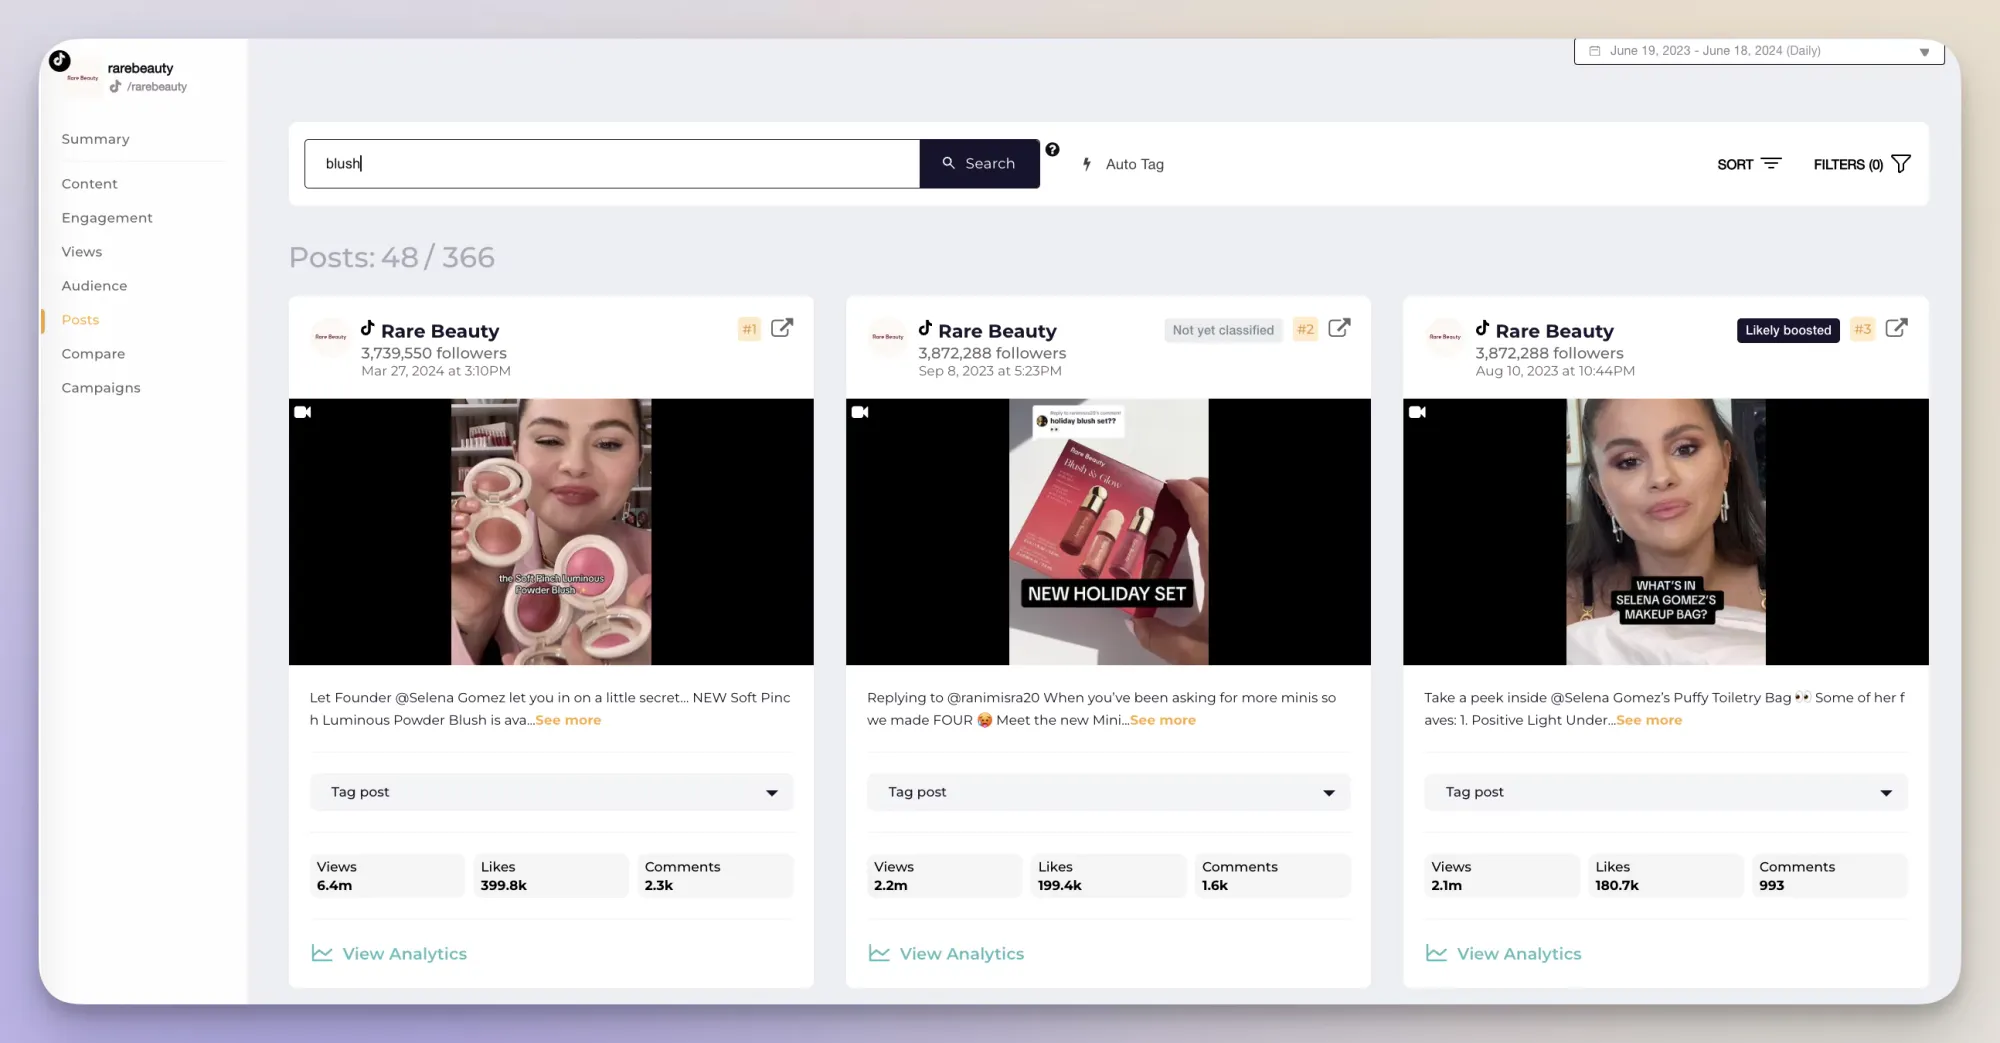Expand Tag post dropdown on post #1
Screen dimensions: 2000x1043
[552, 792]
